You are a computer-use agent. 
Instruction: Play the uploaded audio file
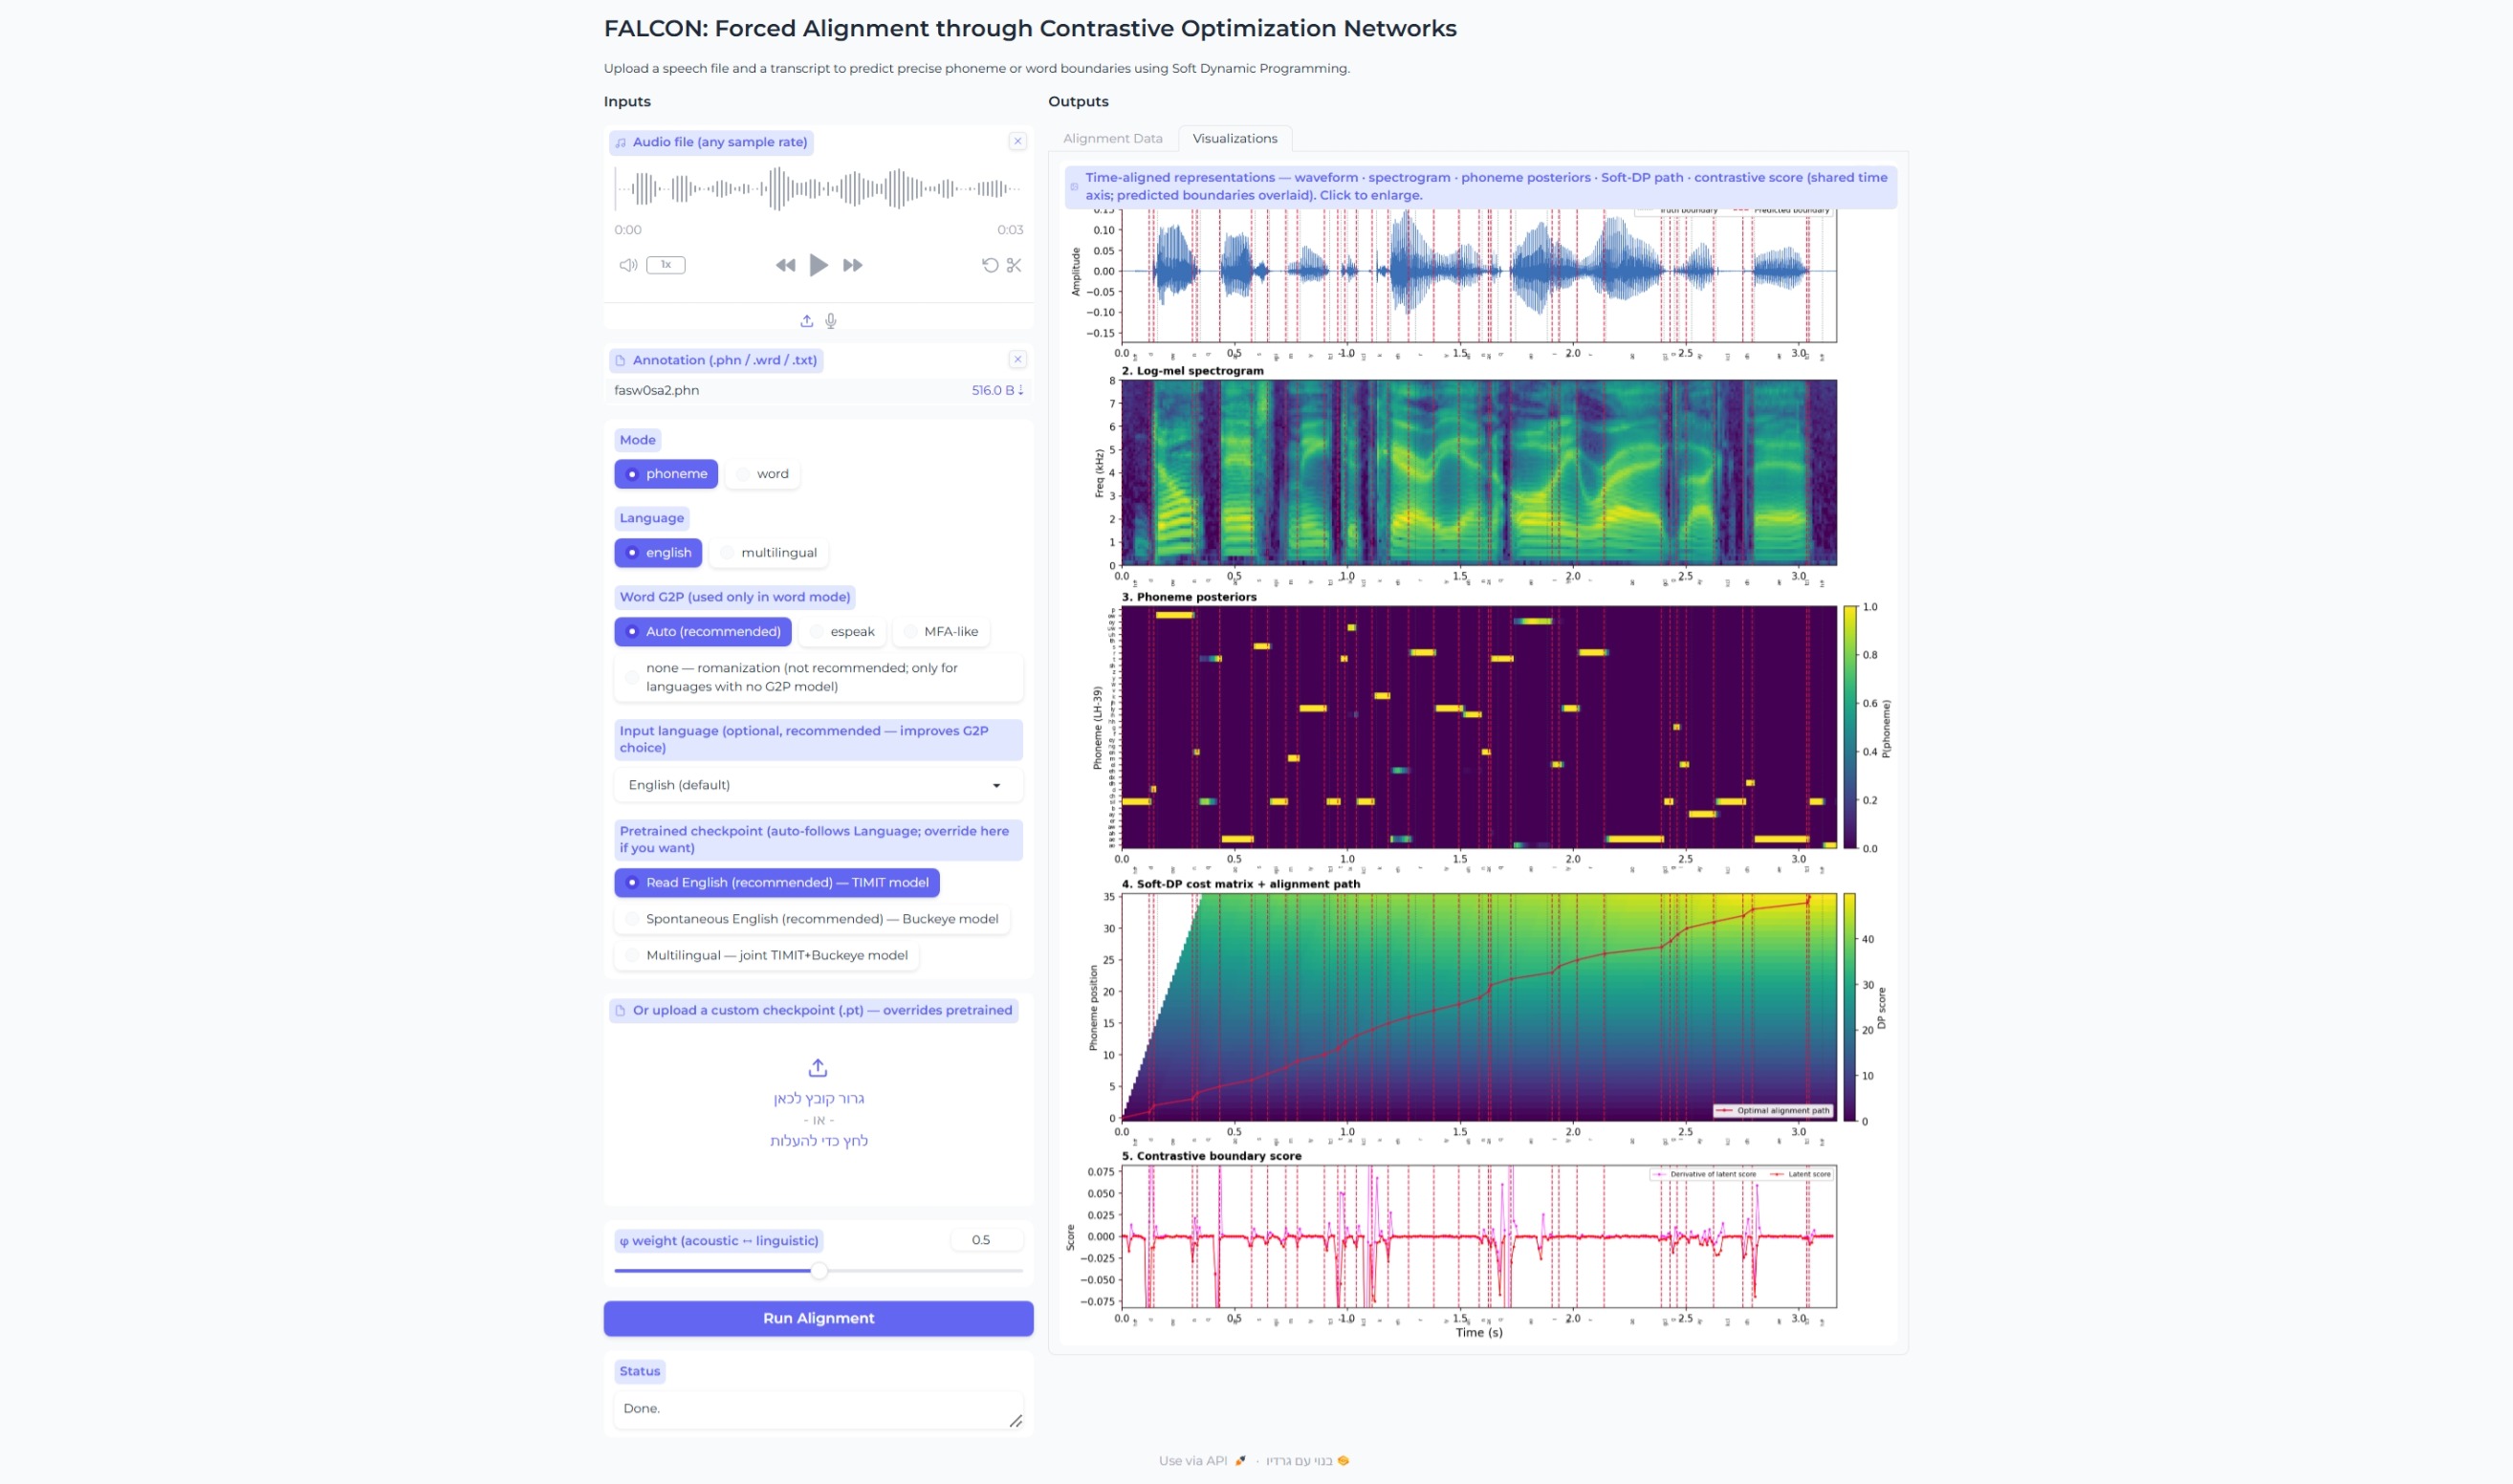click(818, 265)
